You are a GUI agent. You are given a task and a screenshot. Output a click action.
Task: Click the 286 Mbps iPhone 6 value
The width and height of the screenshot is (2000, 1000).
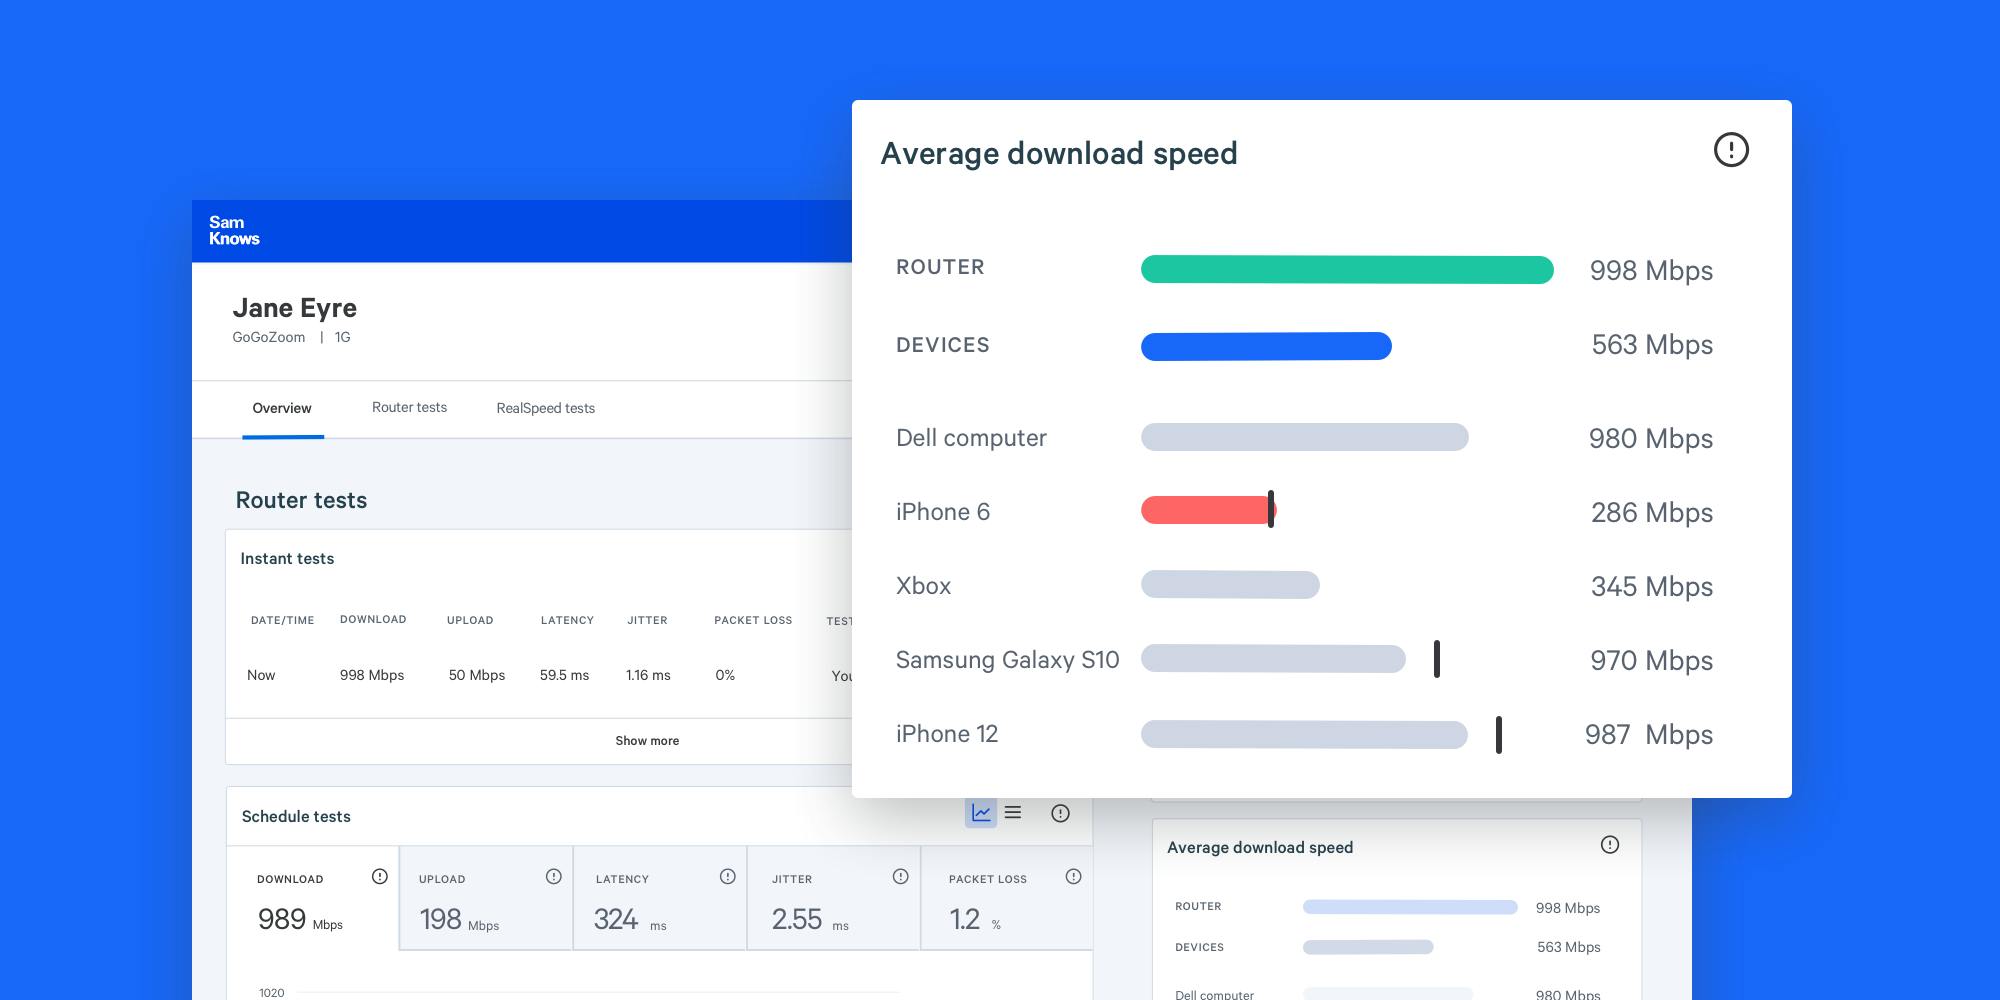[x=1652, y=513]
